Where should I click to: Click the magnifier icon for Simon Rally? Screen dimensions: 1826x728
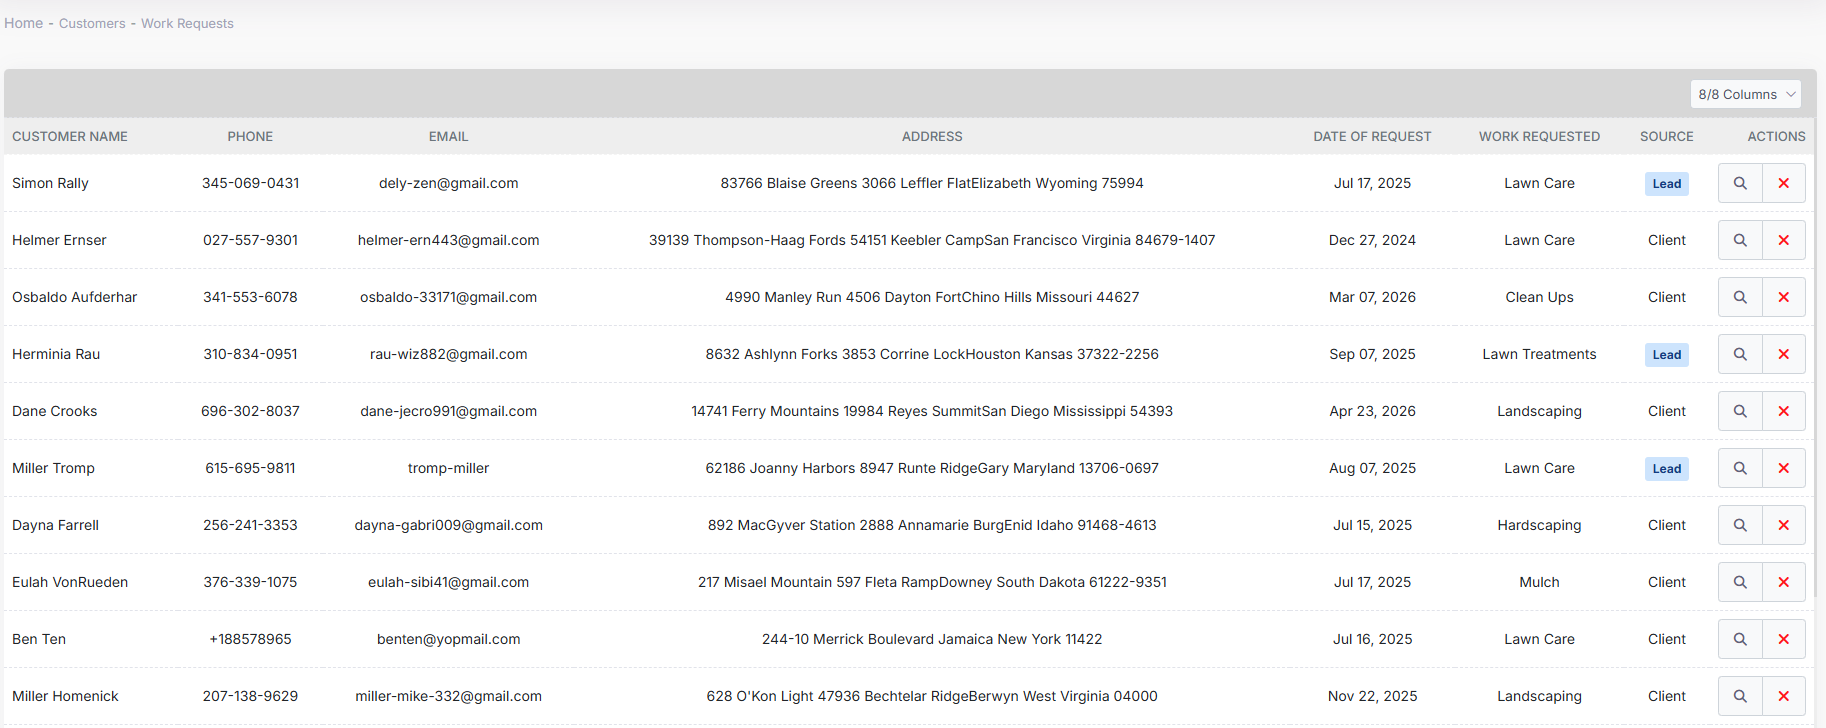tap(1740, 183)
